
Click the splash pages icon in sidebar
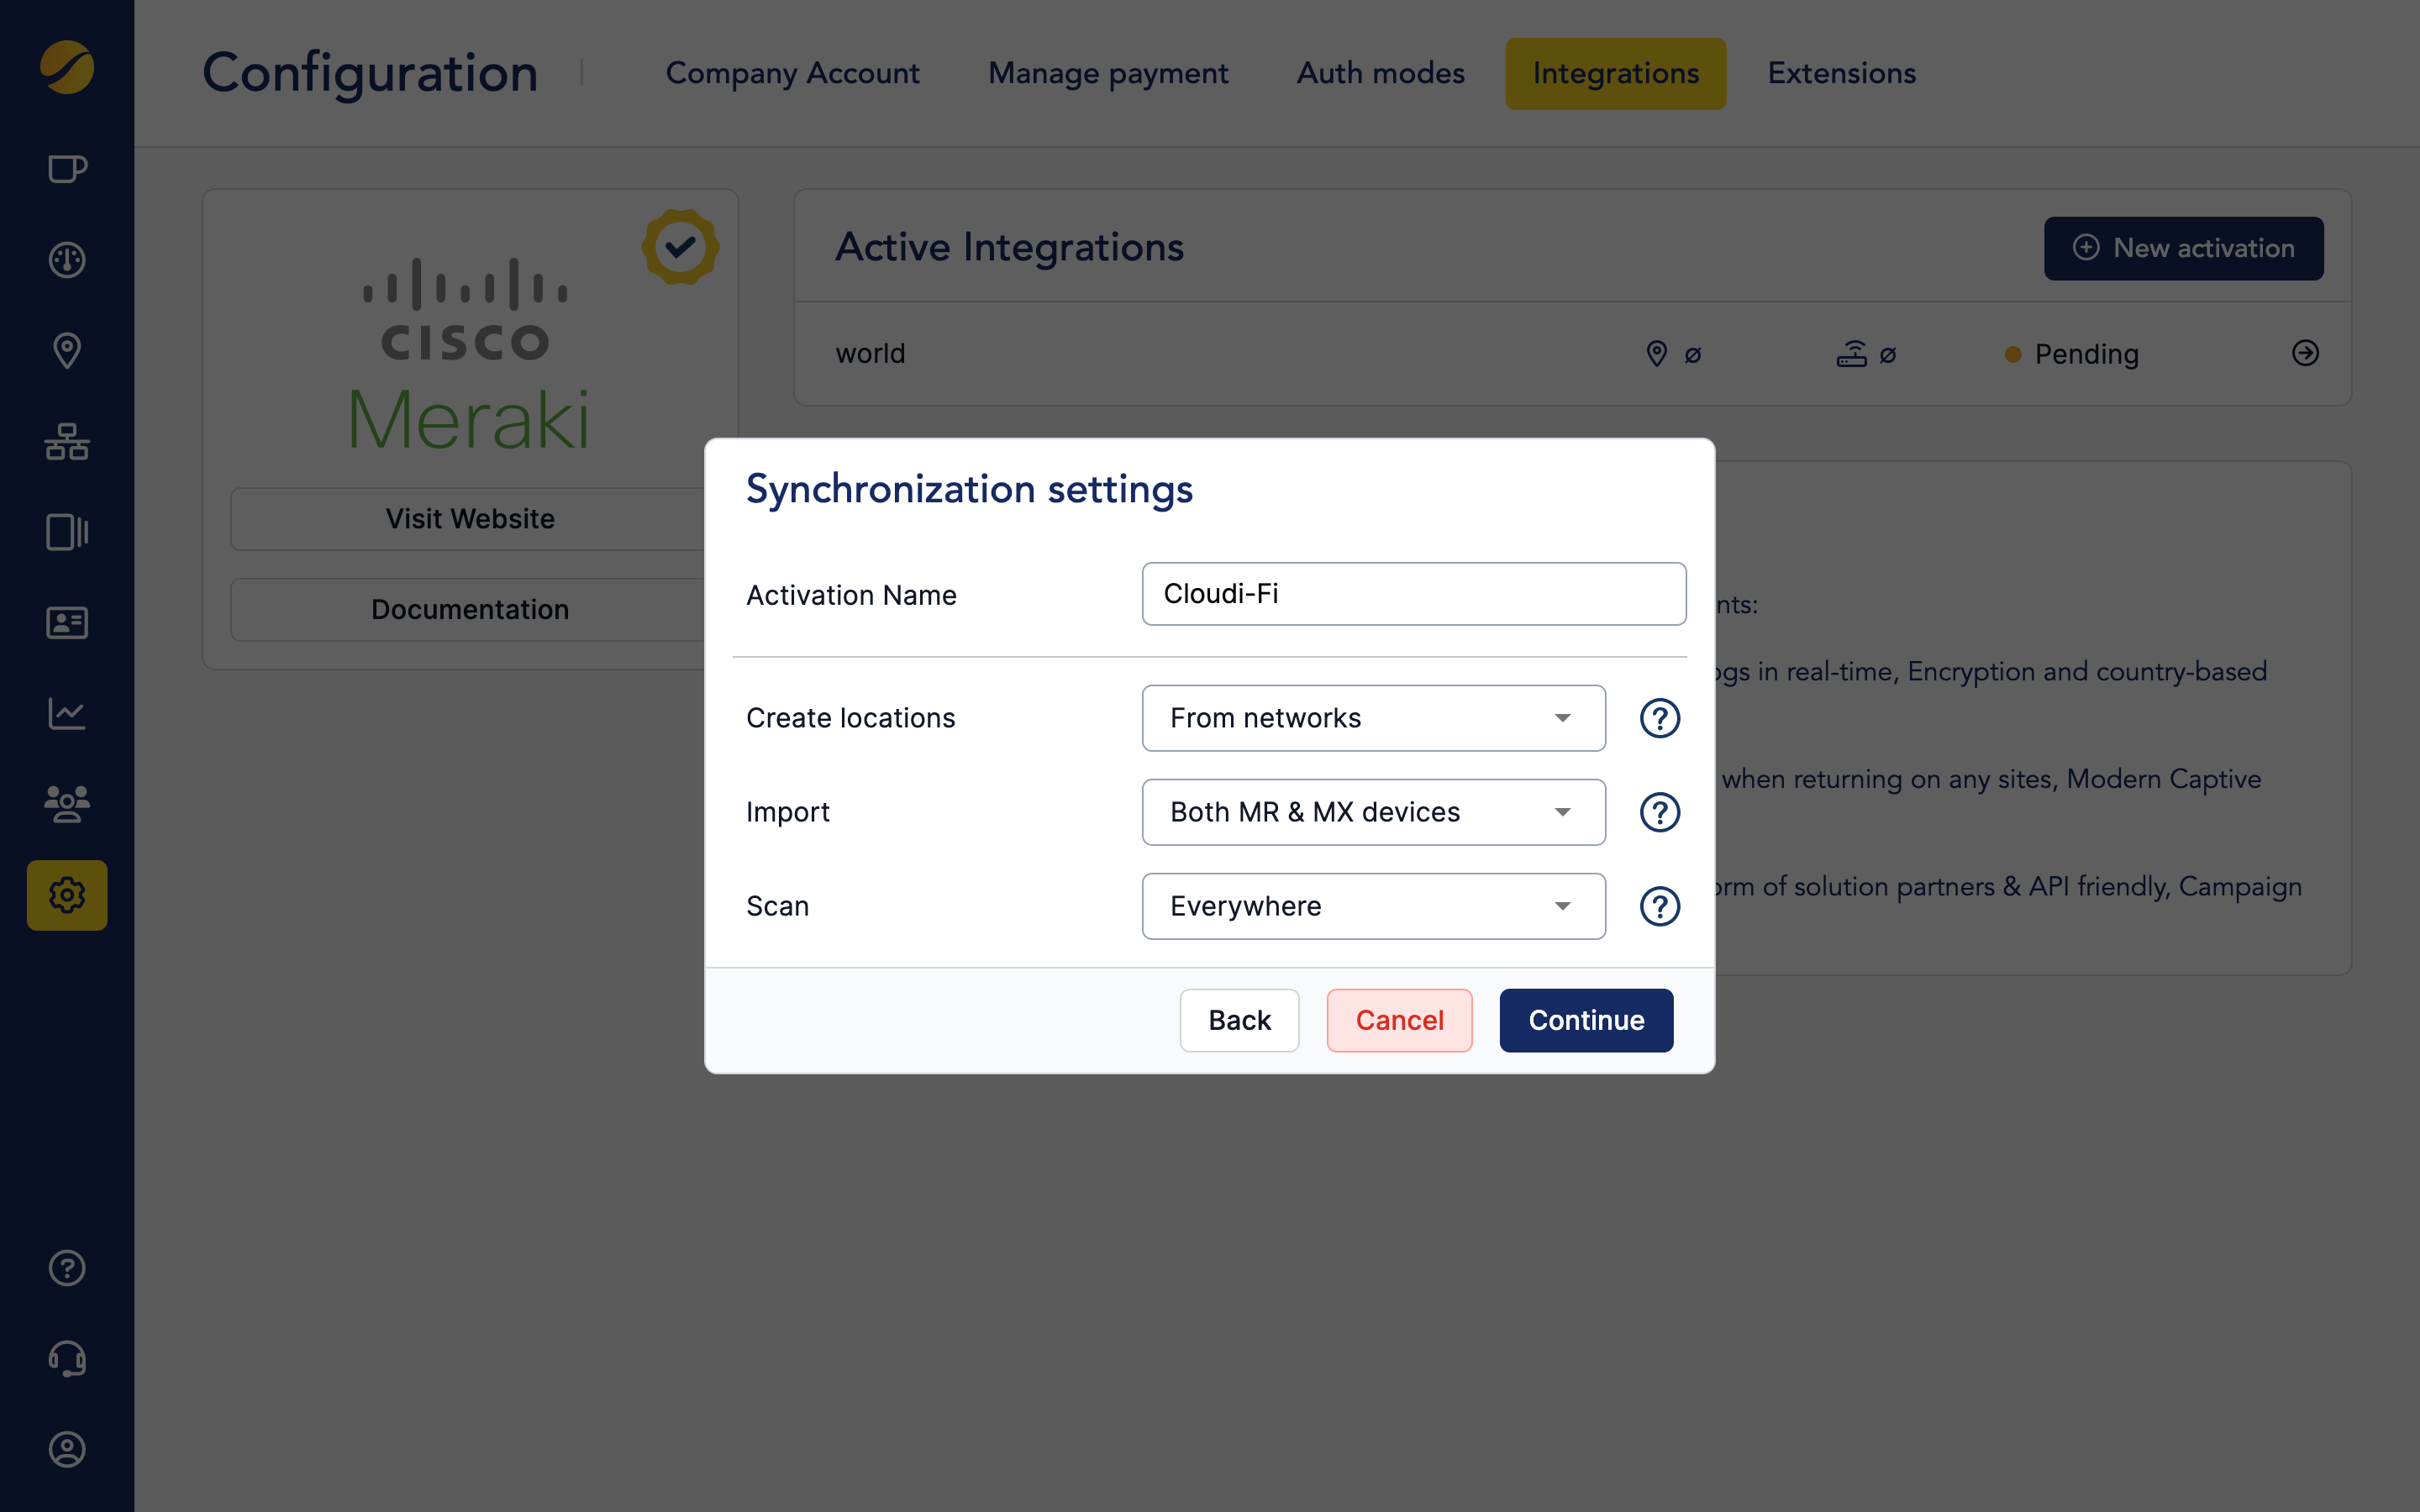pos(66,532)
